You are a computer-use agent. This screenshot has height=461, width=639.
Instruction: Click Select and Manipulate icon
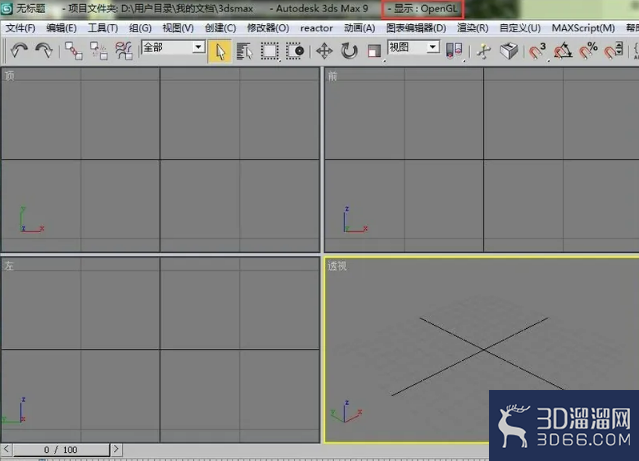[x=484, y=51]
